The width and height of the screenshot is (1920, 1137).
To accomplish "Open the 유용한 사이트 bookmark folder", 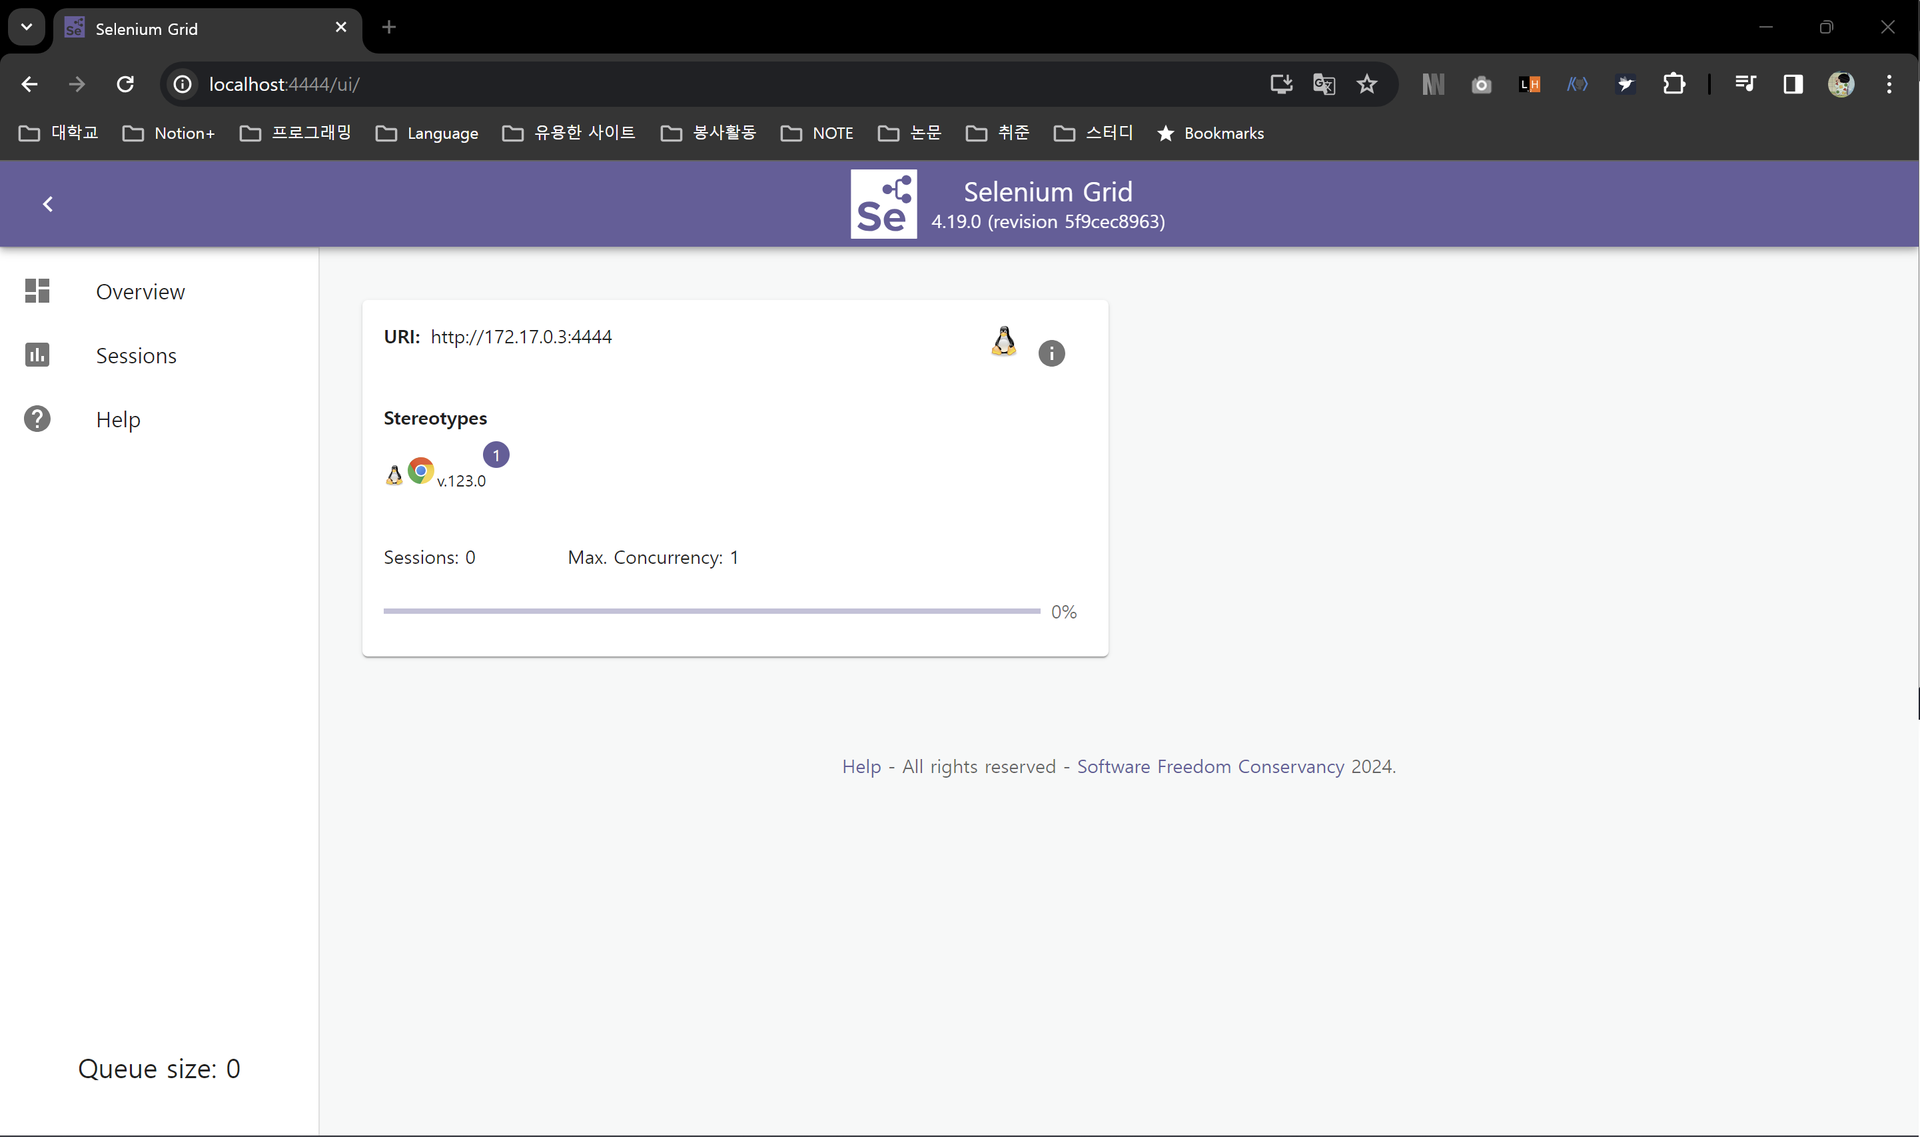I will point(569,133).
